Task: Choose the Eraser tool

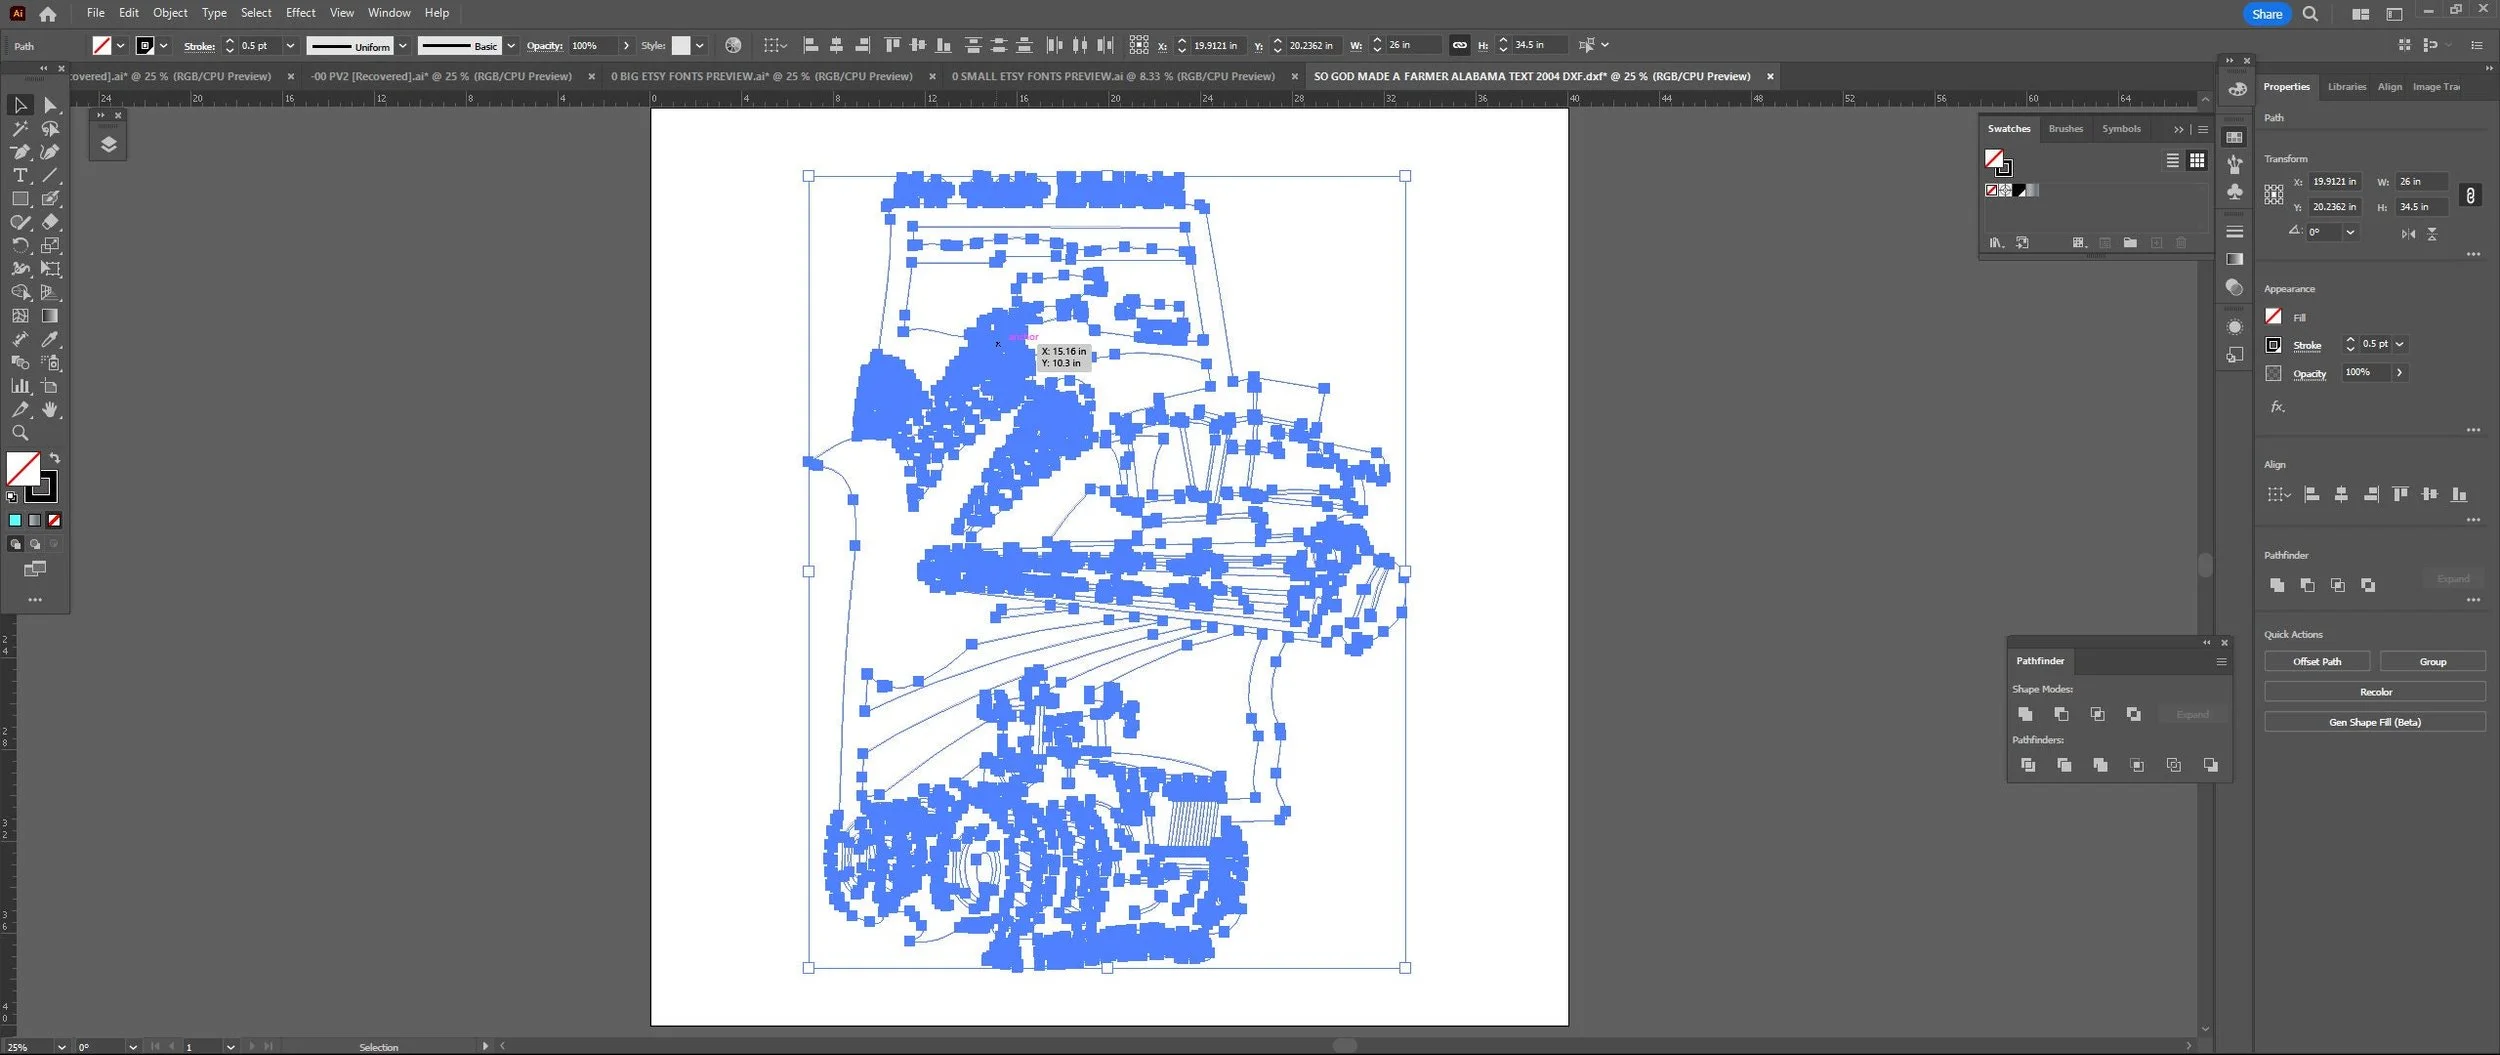Action: (50, 222)
